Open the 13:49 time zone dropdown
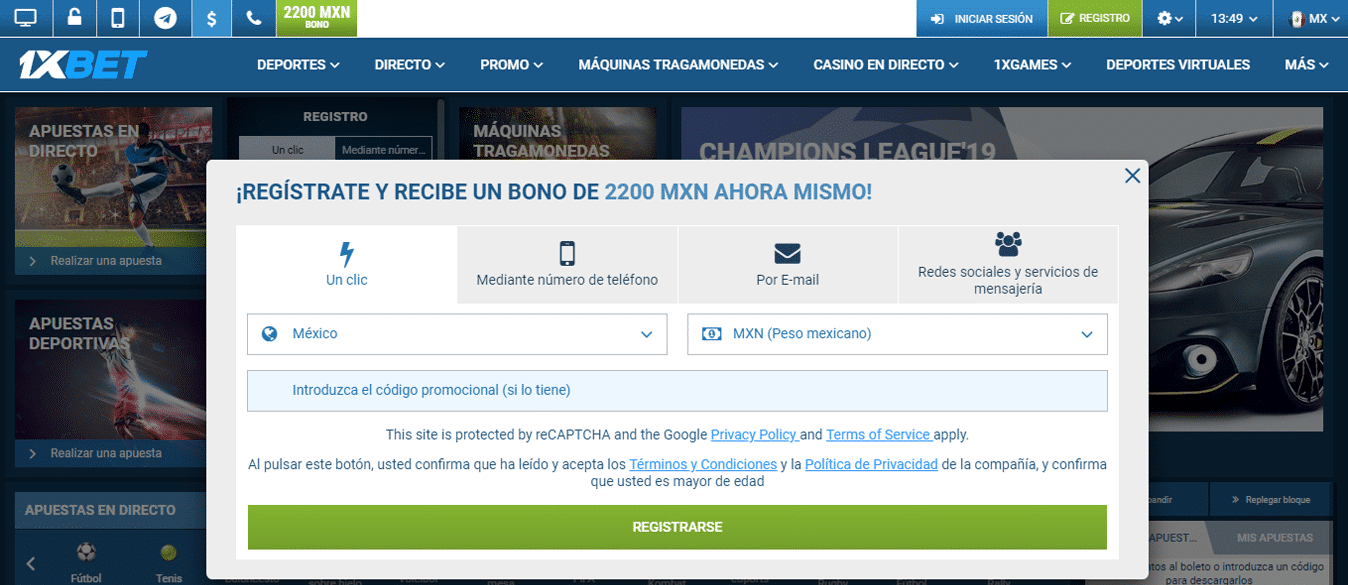 pyautogui.click(x=1235, y=18)
